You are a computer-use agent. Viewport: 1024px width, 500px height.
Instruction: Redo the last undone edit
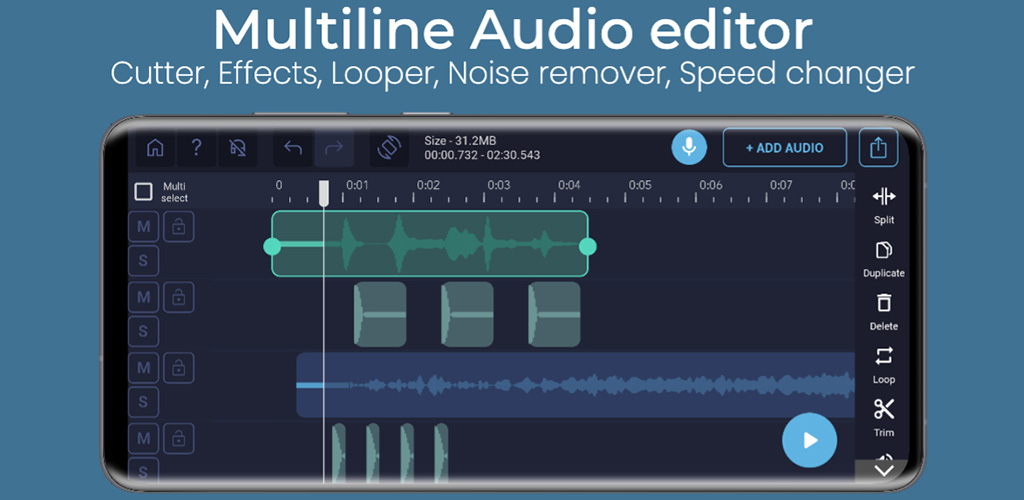pos(334,148)
